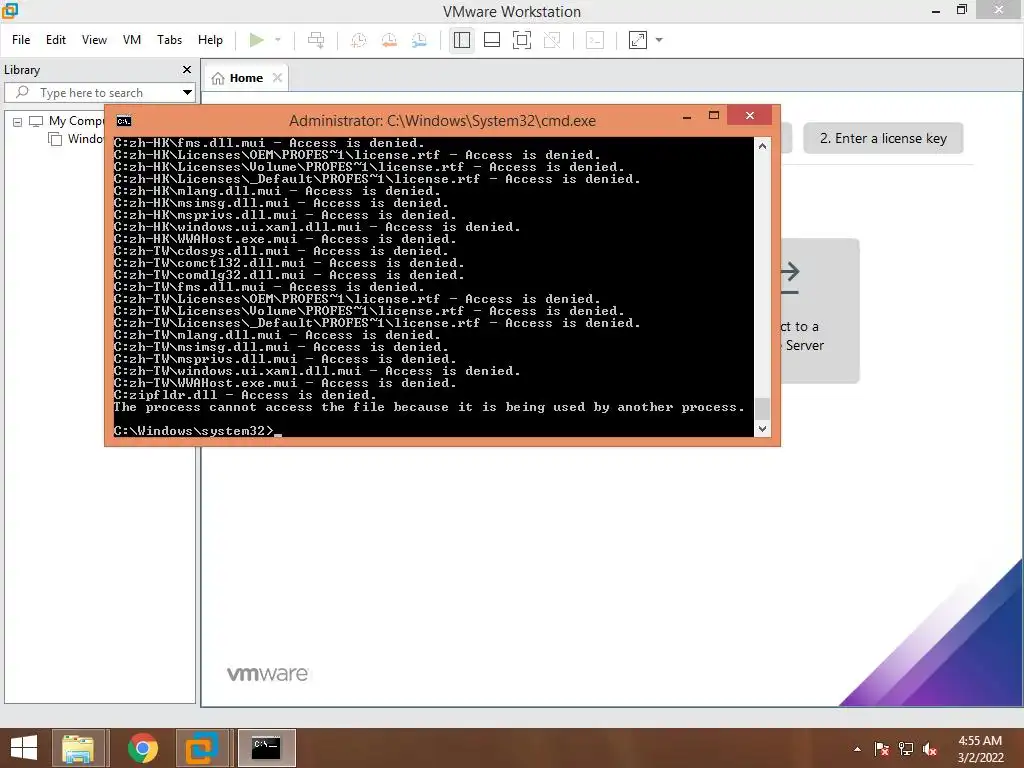Click the 'C:zipfldr.dll - Access is denied' line
1024x768 pixels.
[245, 395]
